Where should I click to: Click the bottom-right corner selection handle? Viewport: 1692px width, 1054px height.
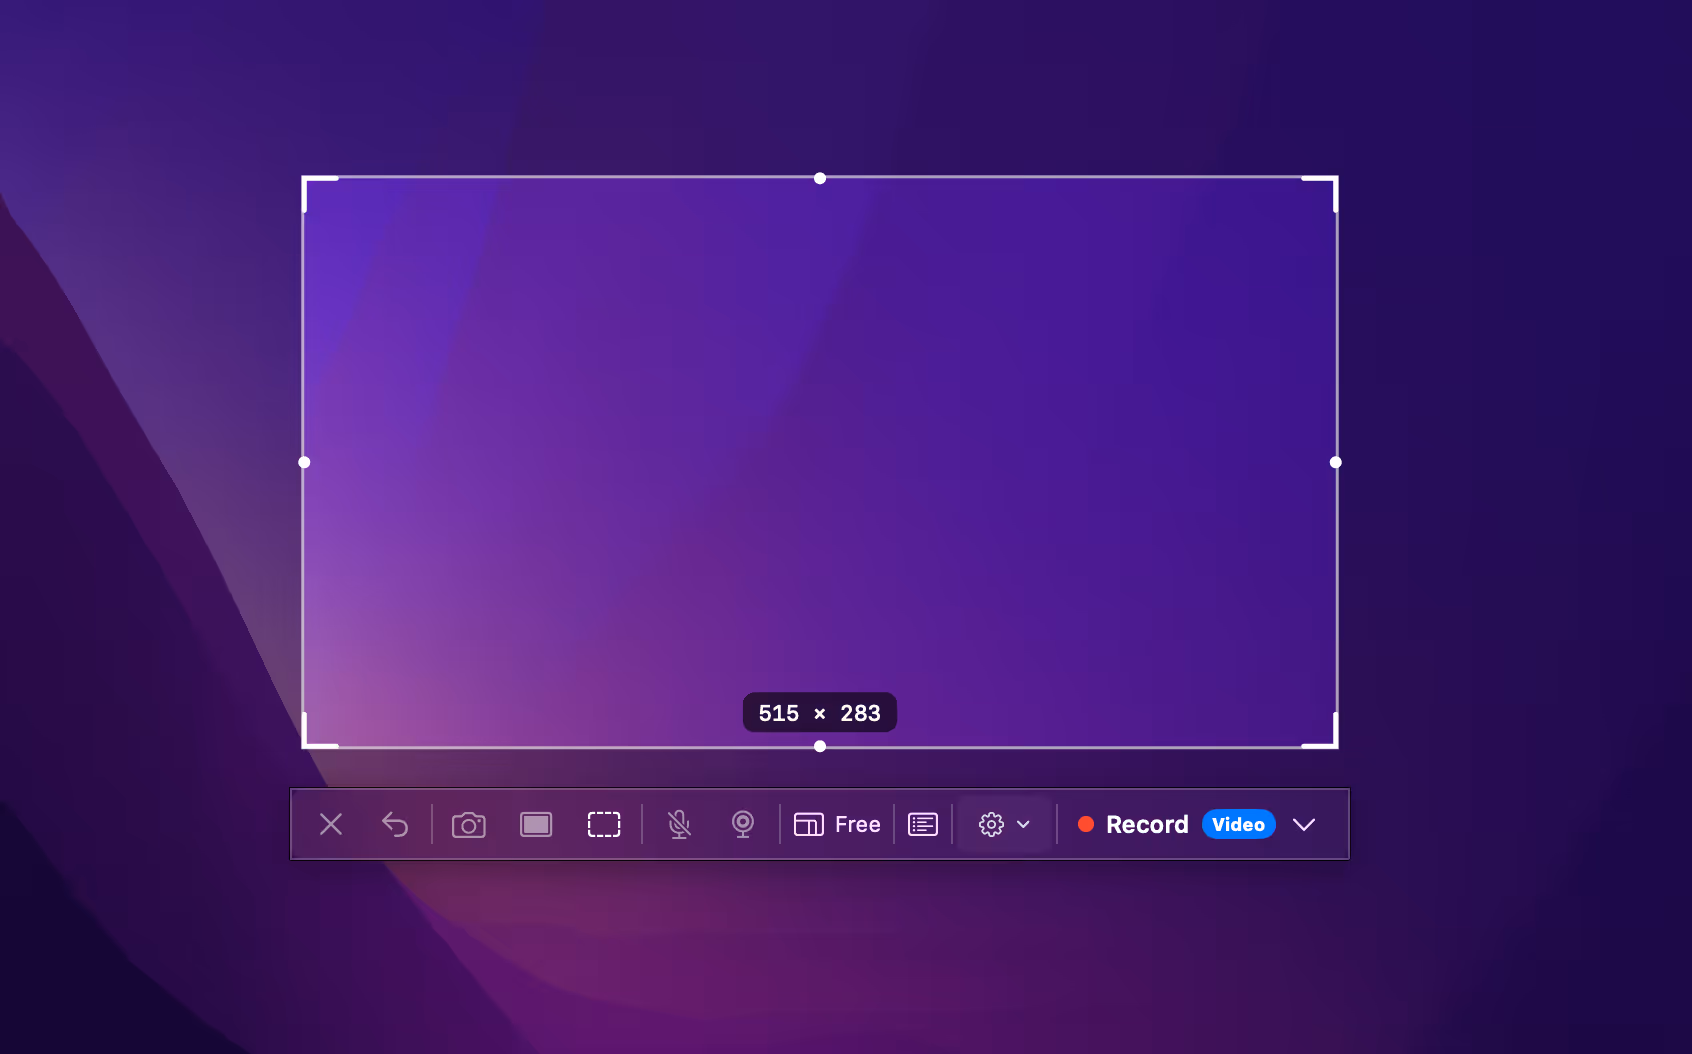point(1332,742)
